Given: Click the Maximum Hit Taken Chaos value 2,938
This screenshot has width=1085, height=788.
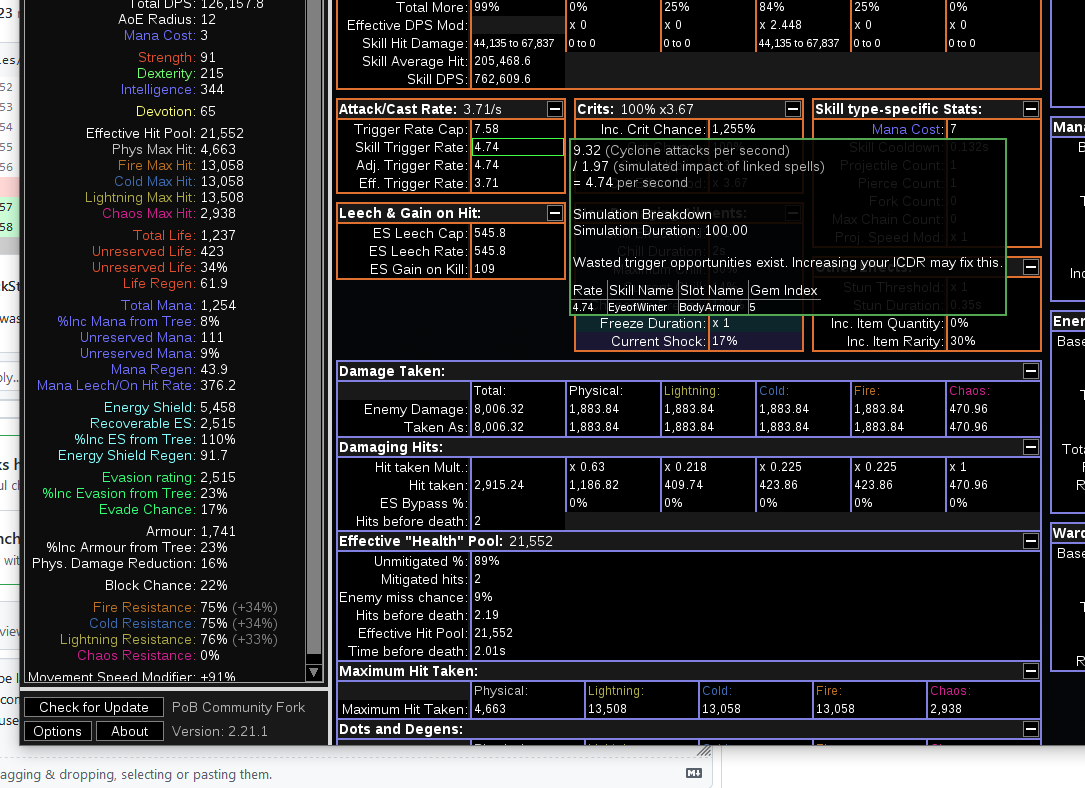Looking at the screenshot, I should tap(946, 709).
